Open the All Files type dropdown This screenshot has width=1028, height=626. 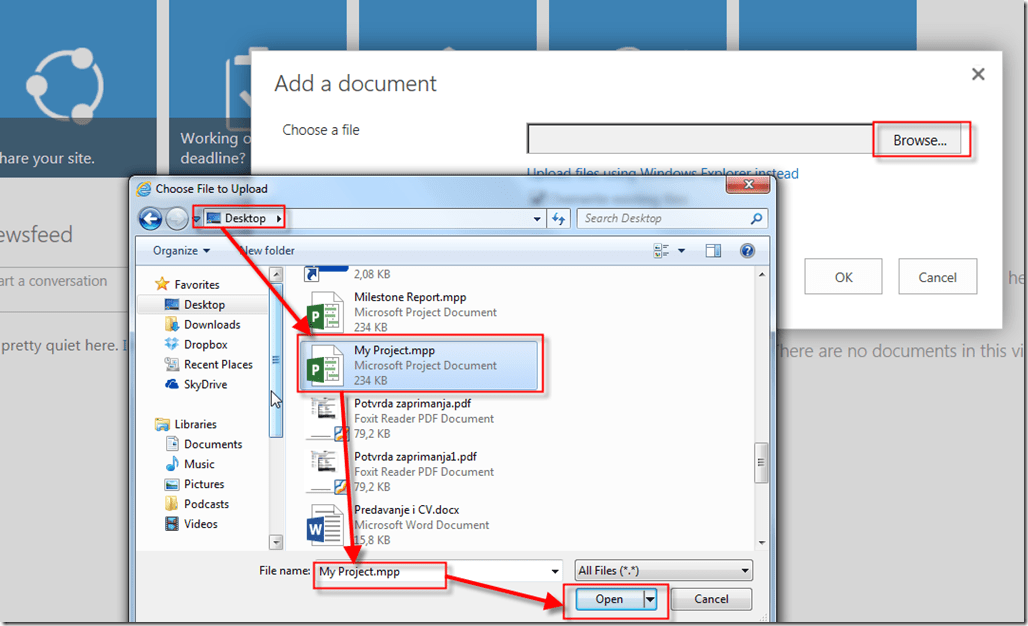[663, 571]
